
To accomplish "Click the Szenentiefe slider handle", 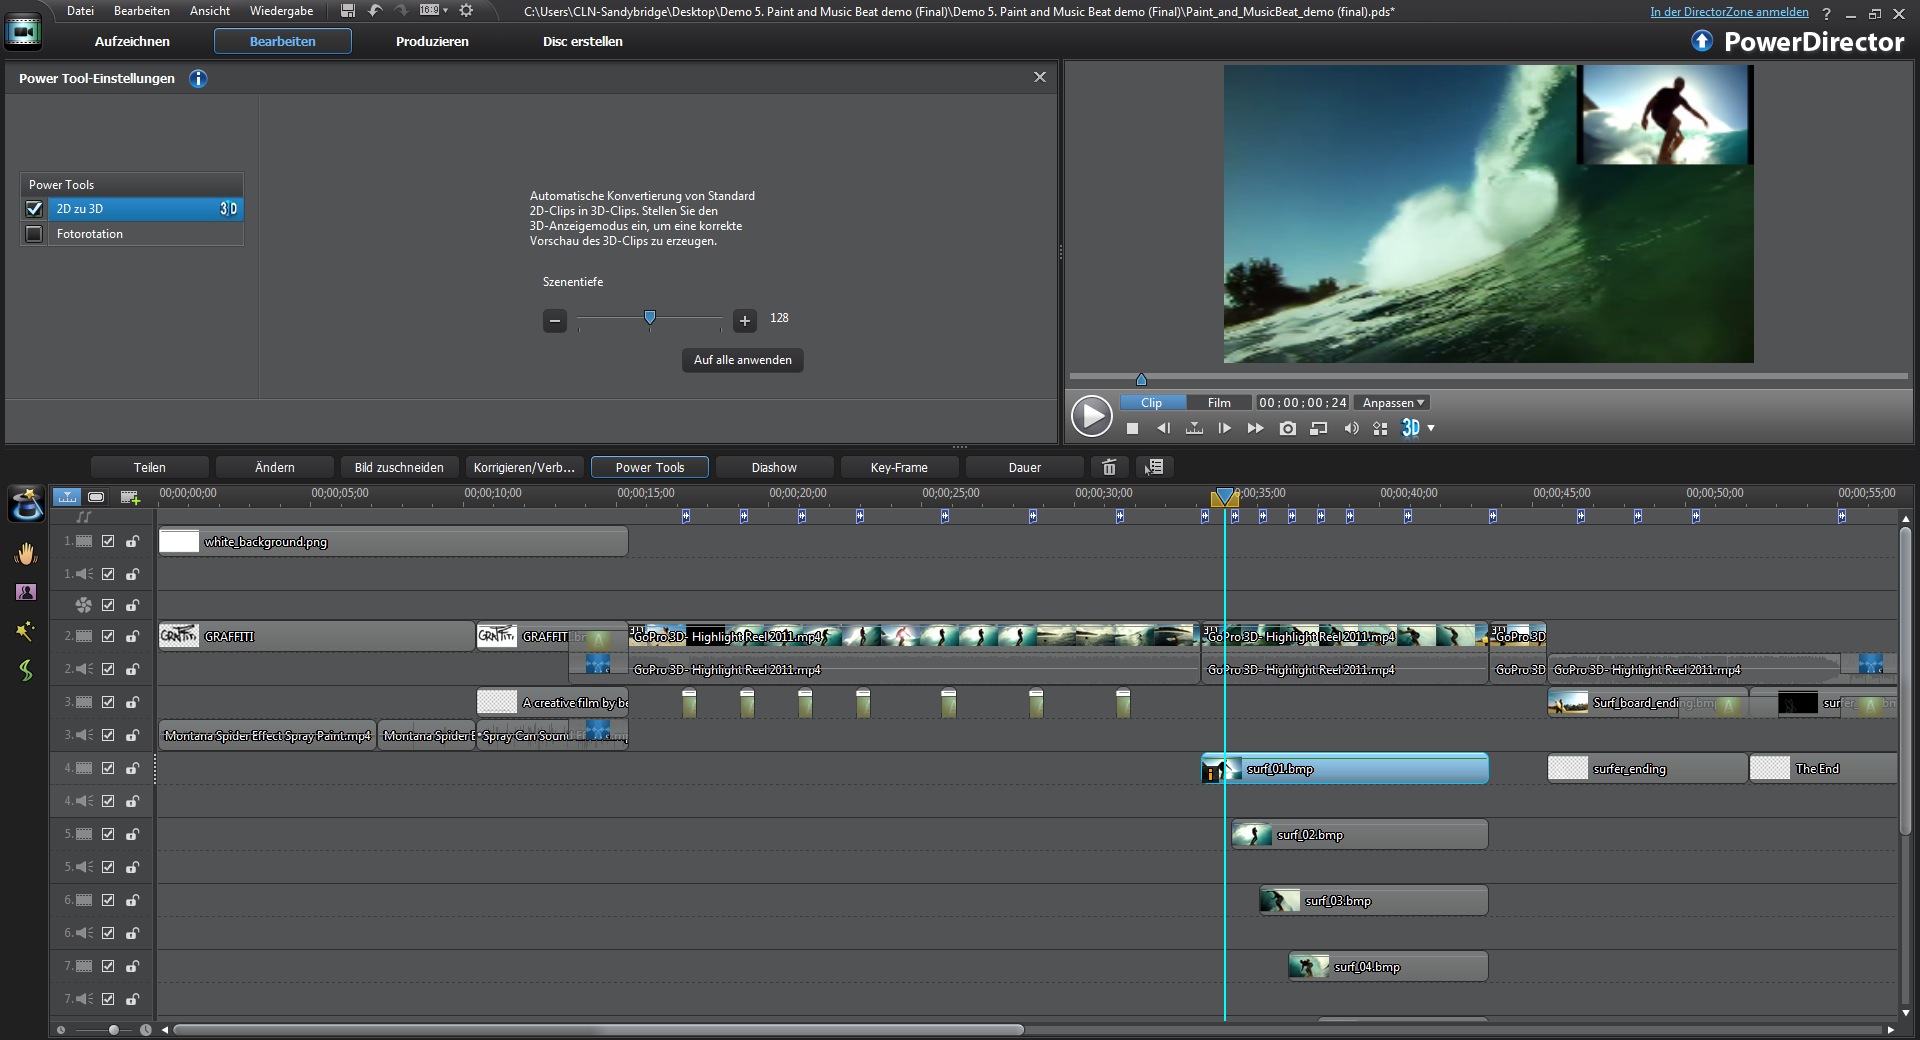I will click(x=650, y=318).
